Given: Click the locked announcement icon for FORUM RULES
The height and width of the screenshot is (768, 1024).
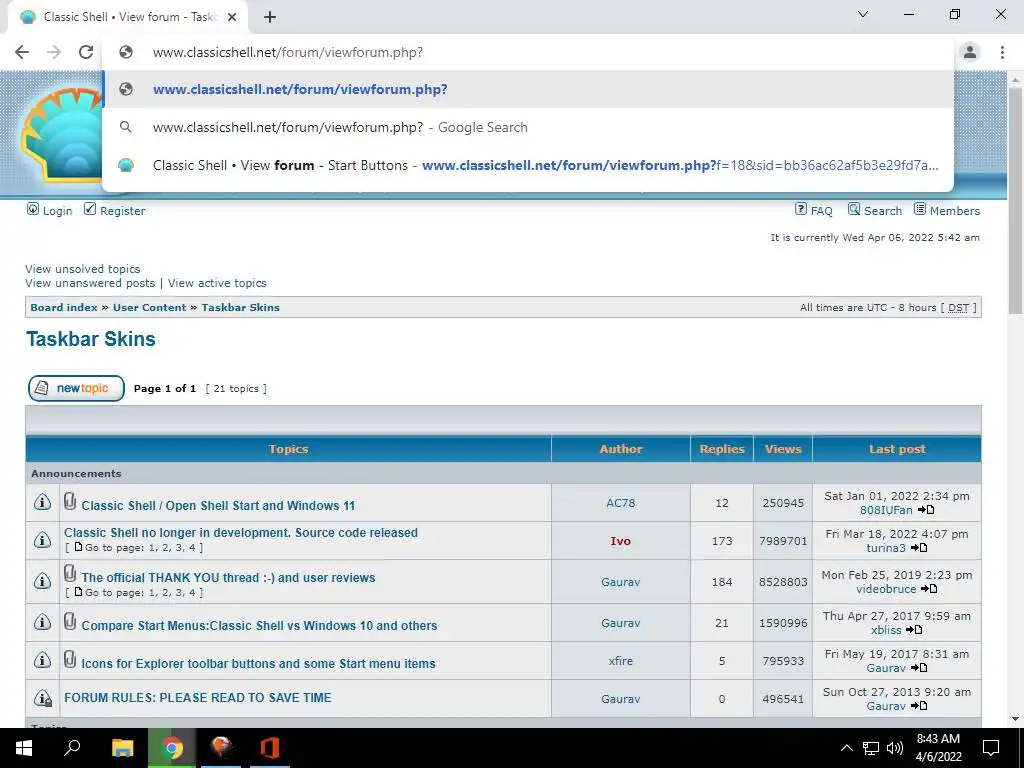Looking at the screenshot, I should pos(42,698).
